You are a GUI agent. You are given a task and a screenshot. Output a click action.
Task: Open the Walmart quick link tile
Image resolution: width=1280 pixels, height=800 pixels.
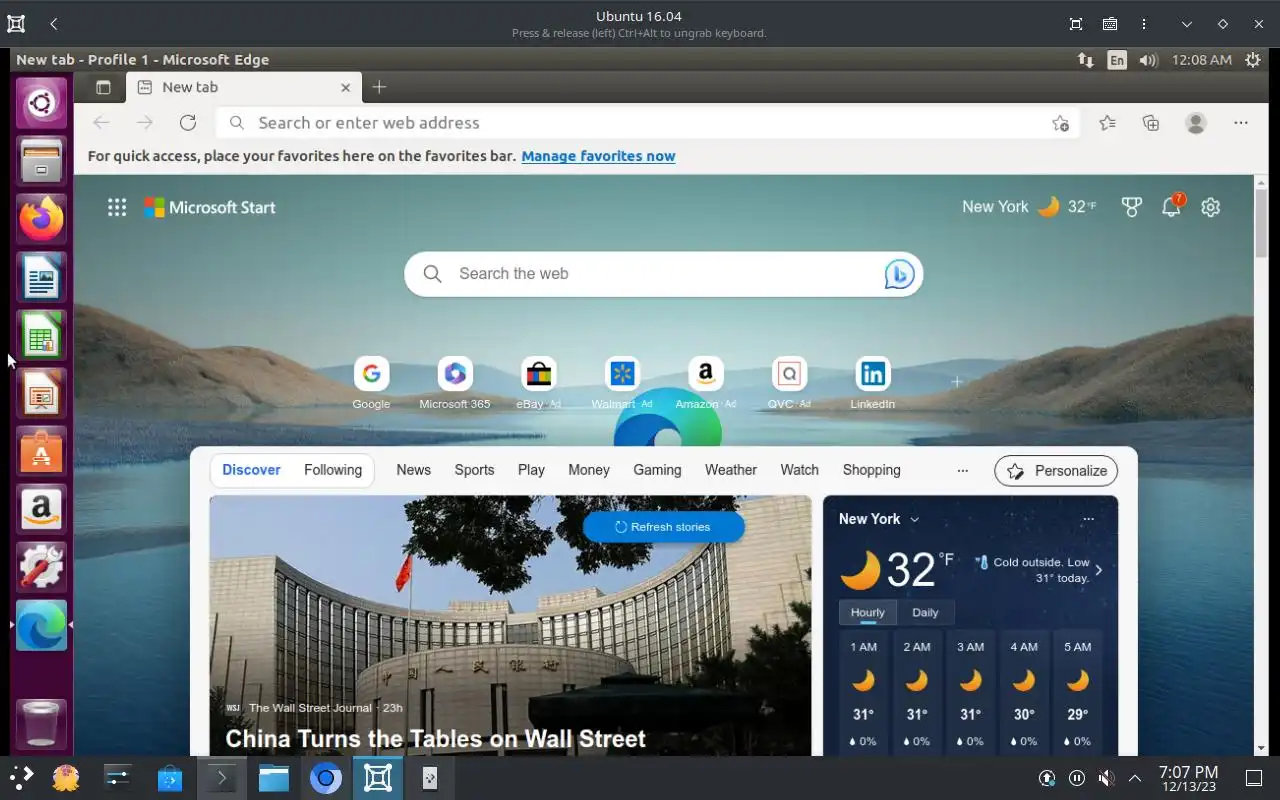(622, 383)
